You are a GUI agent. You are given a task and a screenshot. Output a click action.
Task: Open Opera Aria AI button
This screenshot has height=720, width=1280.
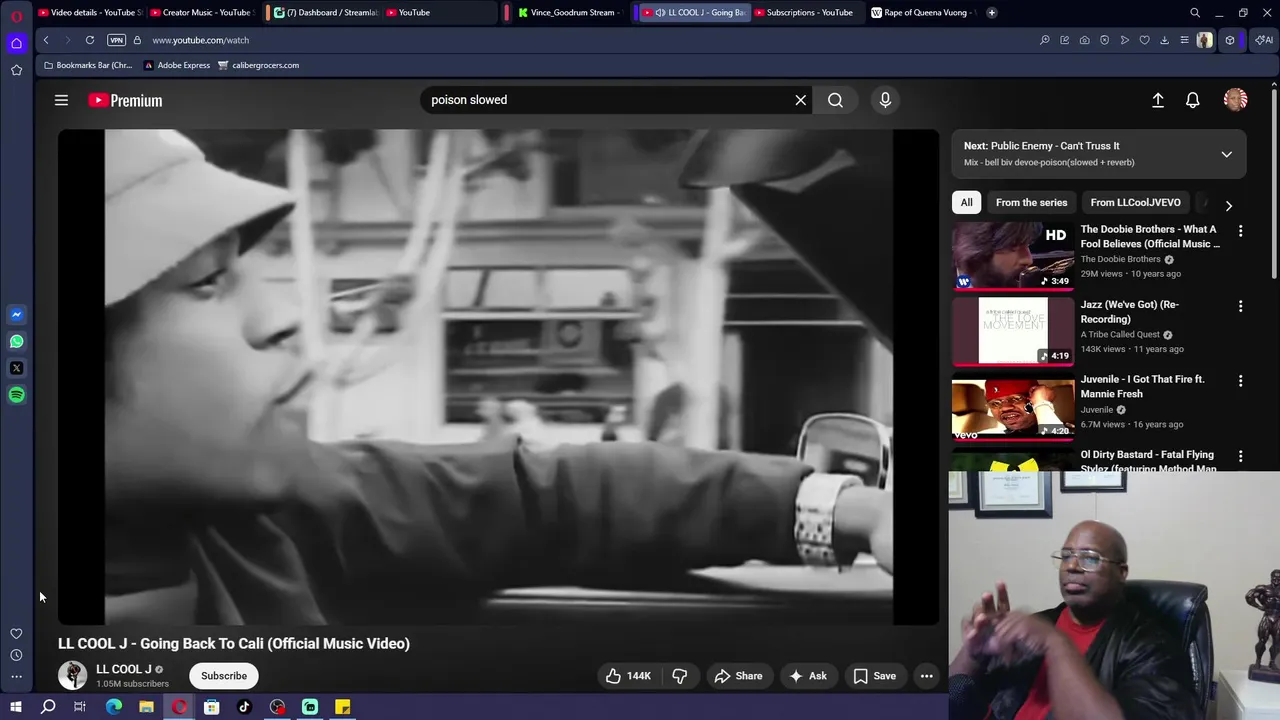[x=1265, y=40]
